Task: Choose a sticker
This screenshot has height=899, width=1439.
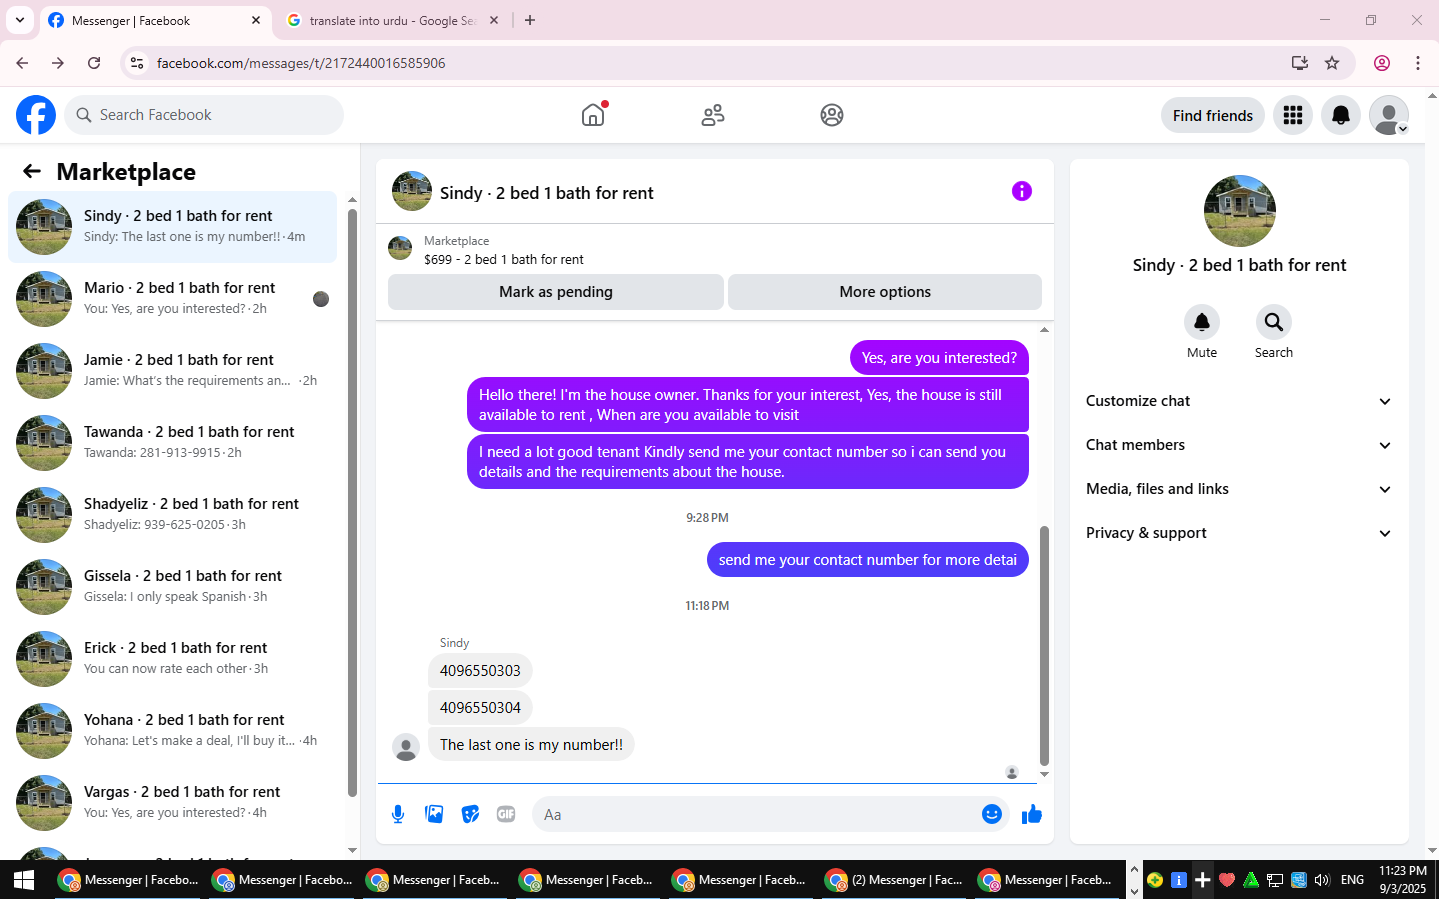Action: click(x=470, y=814)
